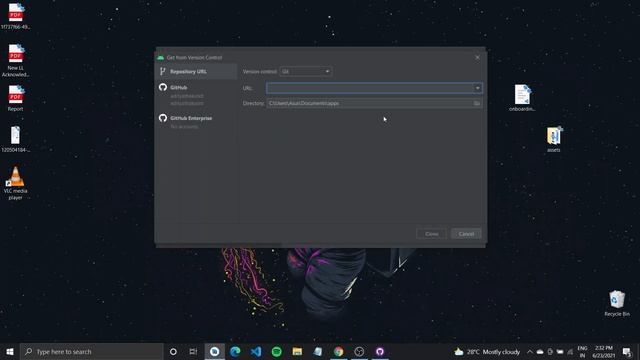Screen dimensions: 640x360
Task: Click the battery tray icon
Action: pyautogui.click(x=560, y=351)
